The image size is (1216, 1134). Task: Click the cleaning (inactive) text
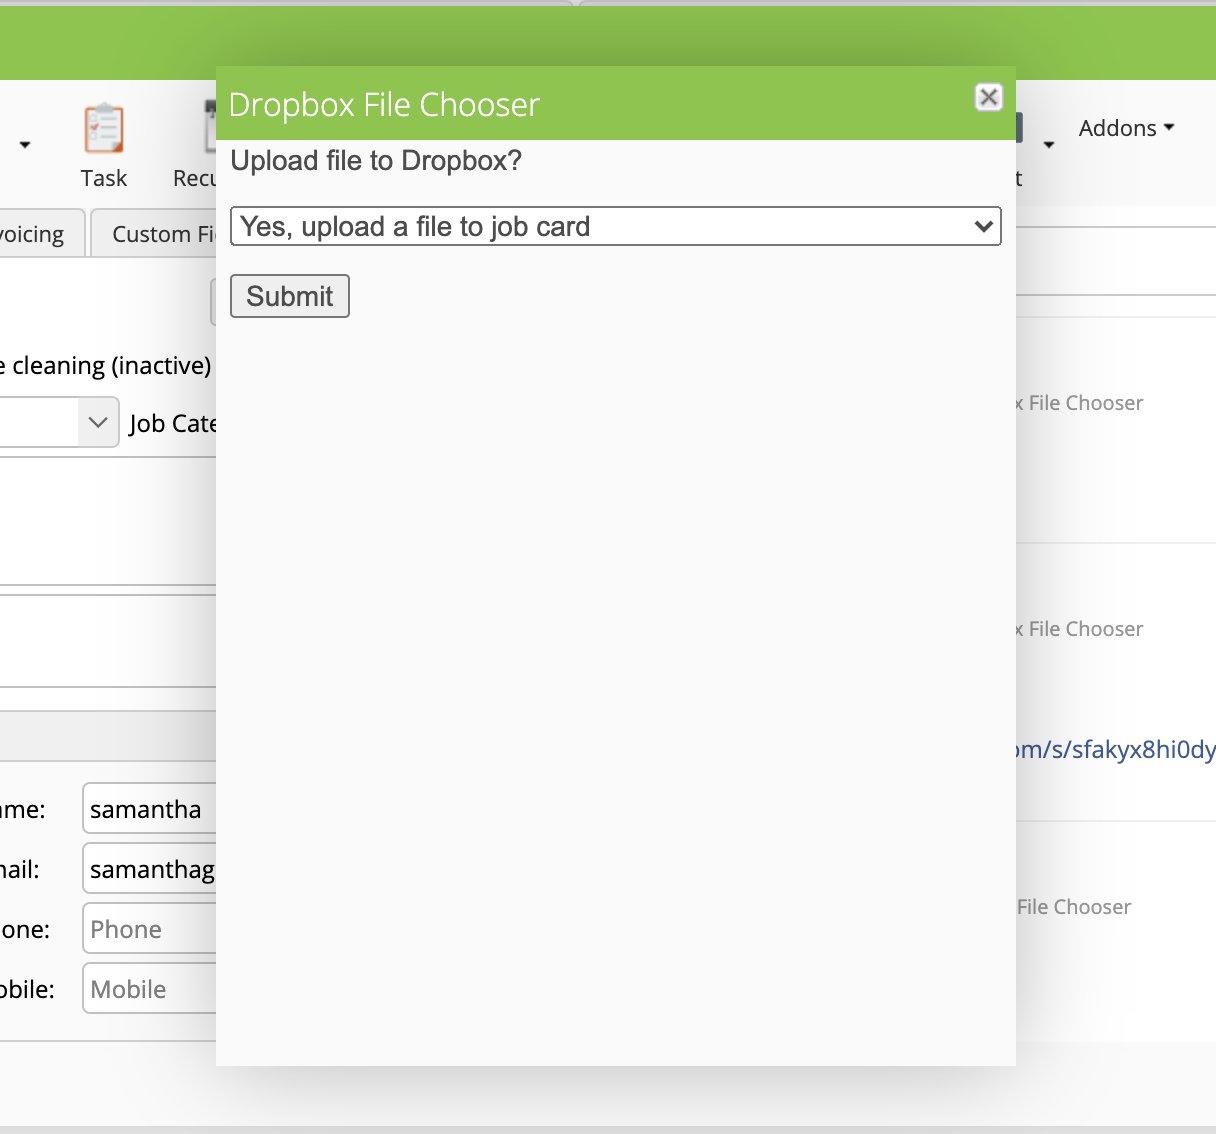tap(108, 366)
